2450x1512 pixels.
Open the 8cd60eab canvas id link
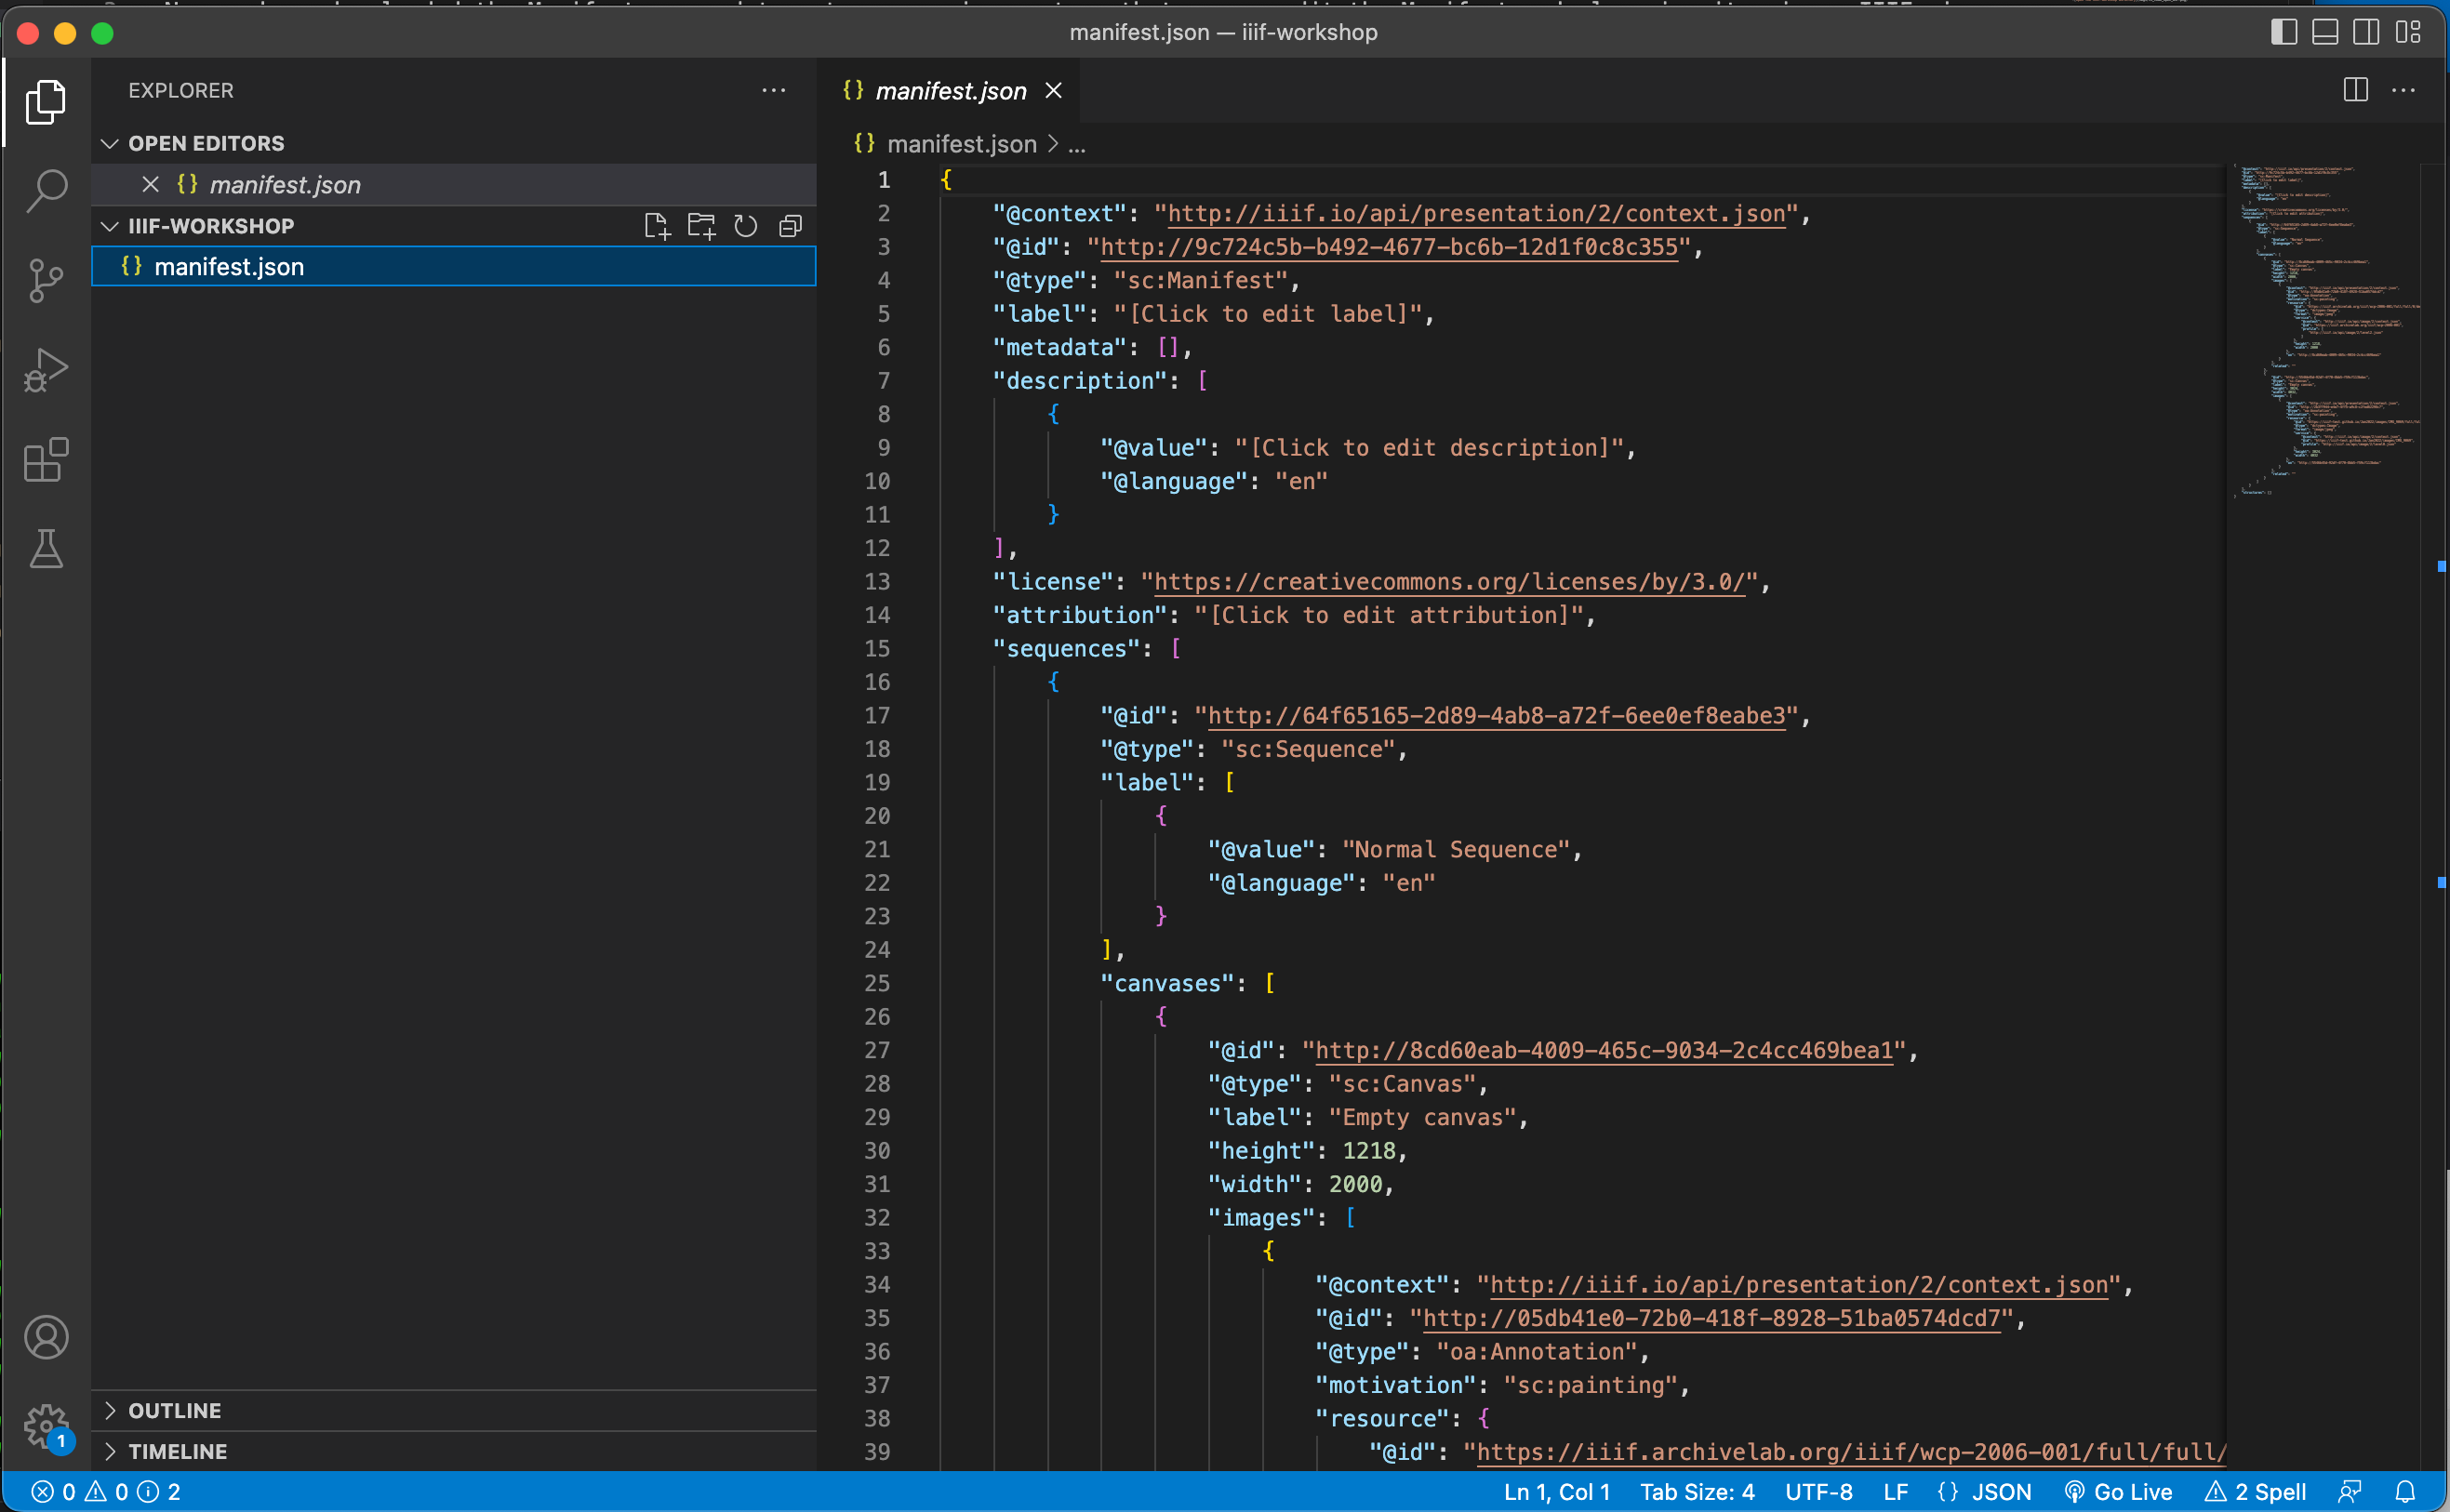1604,1050
